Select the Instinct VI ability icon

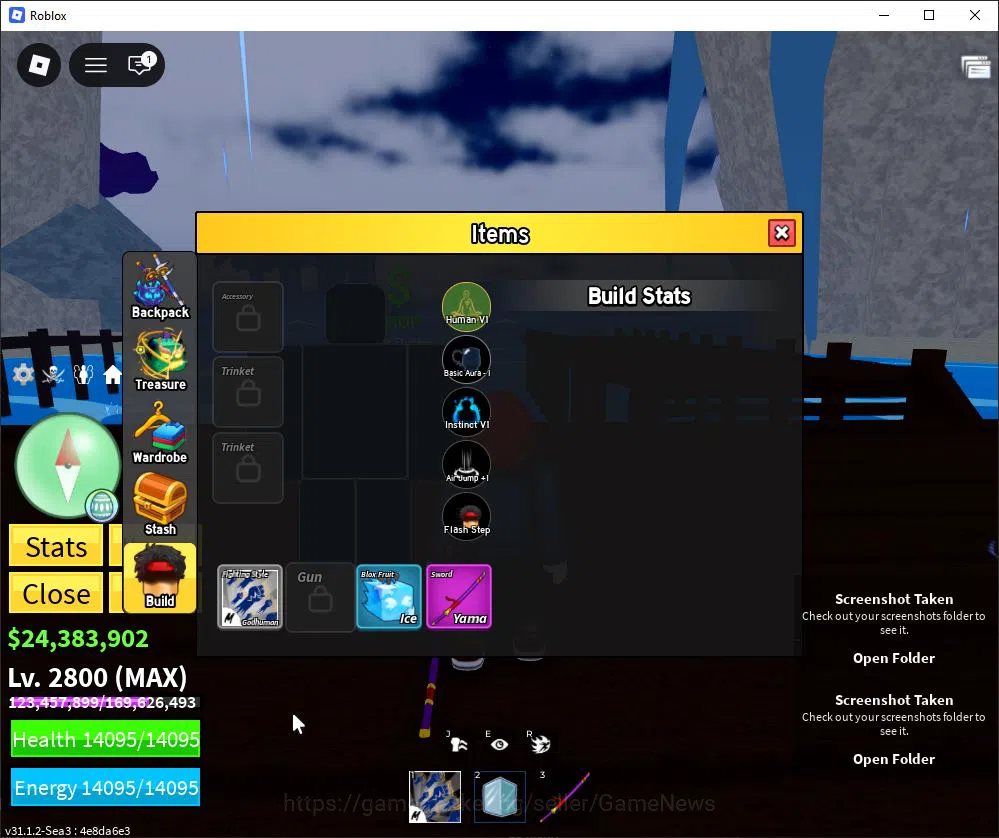tap(466, 412)
